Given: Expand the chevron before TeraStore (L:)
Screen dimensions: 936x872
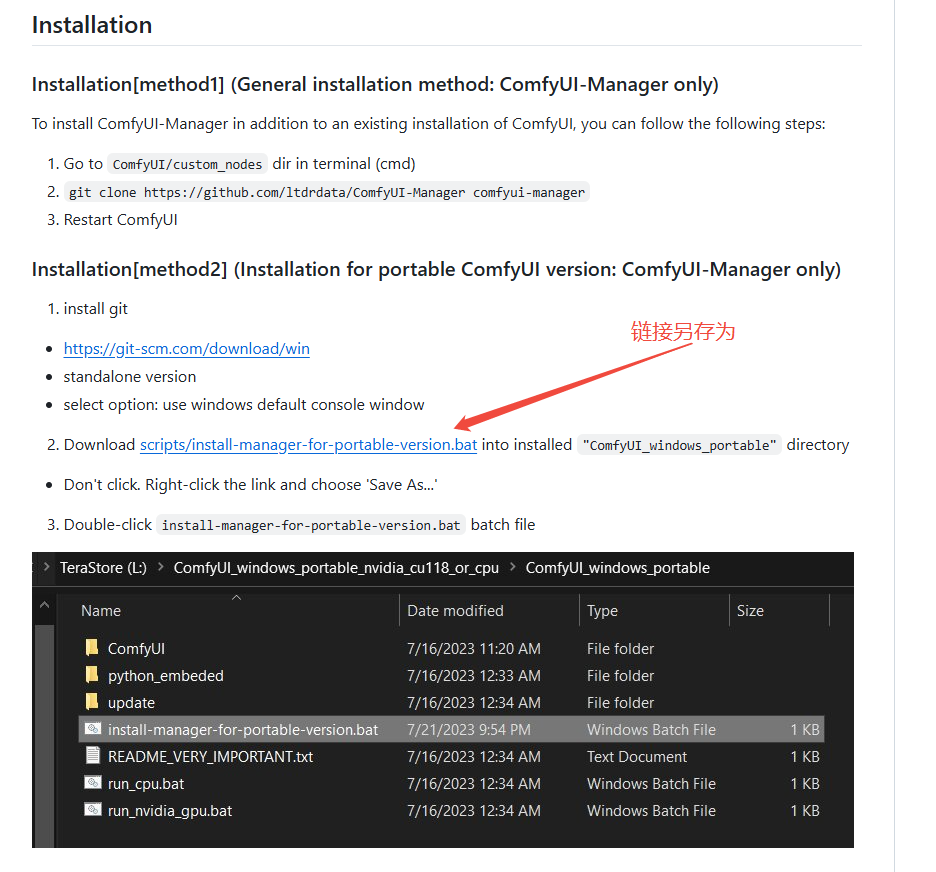Looking at the screenshot, I should click(x=45, y=567).
